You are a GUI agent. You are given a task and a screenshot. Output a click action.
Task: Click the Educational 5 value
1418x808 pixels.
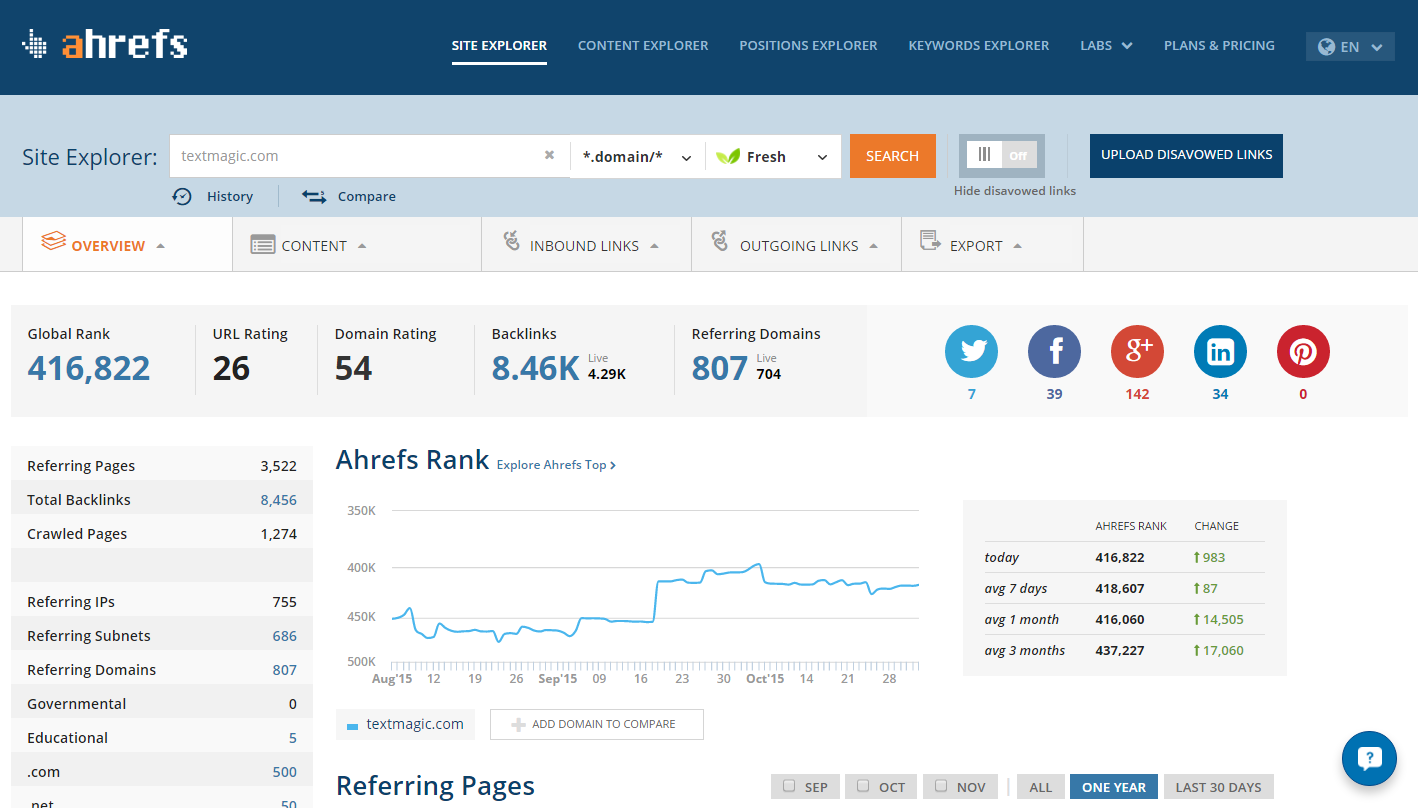tap(293, 738)
